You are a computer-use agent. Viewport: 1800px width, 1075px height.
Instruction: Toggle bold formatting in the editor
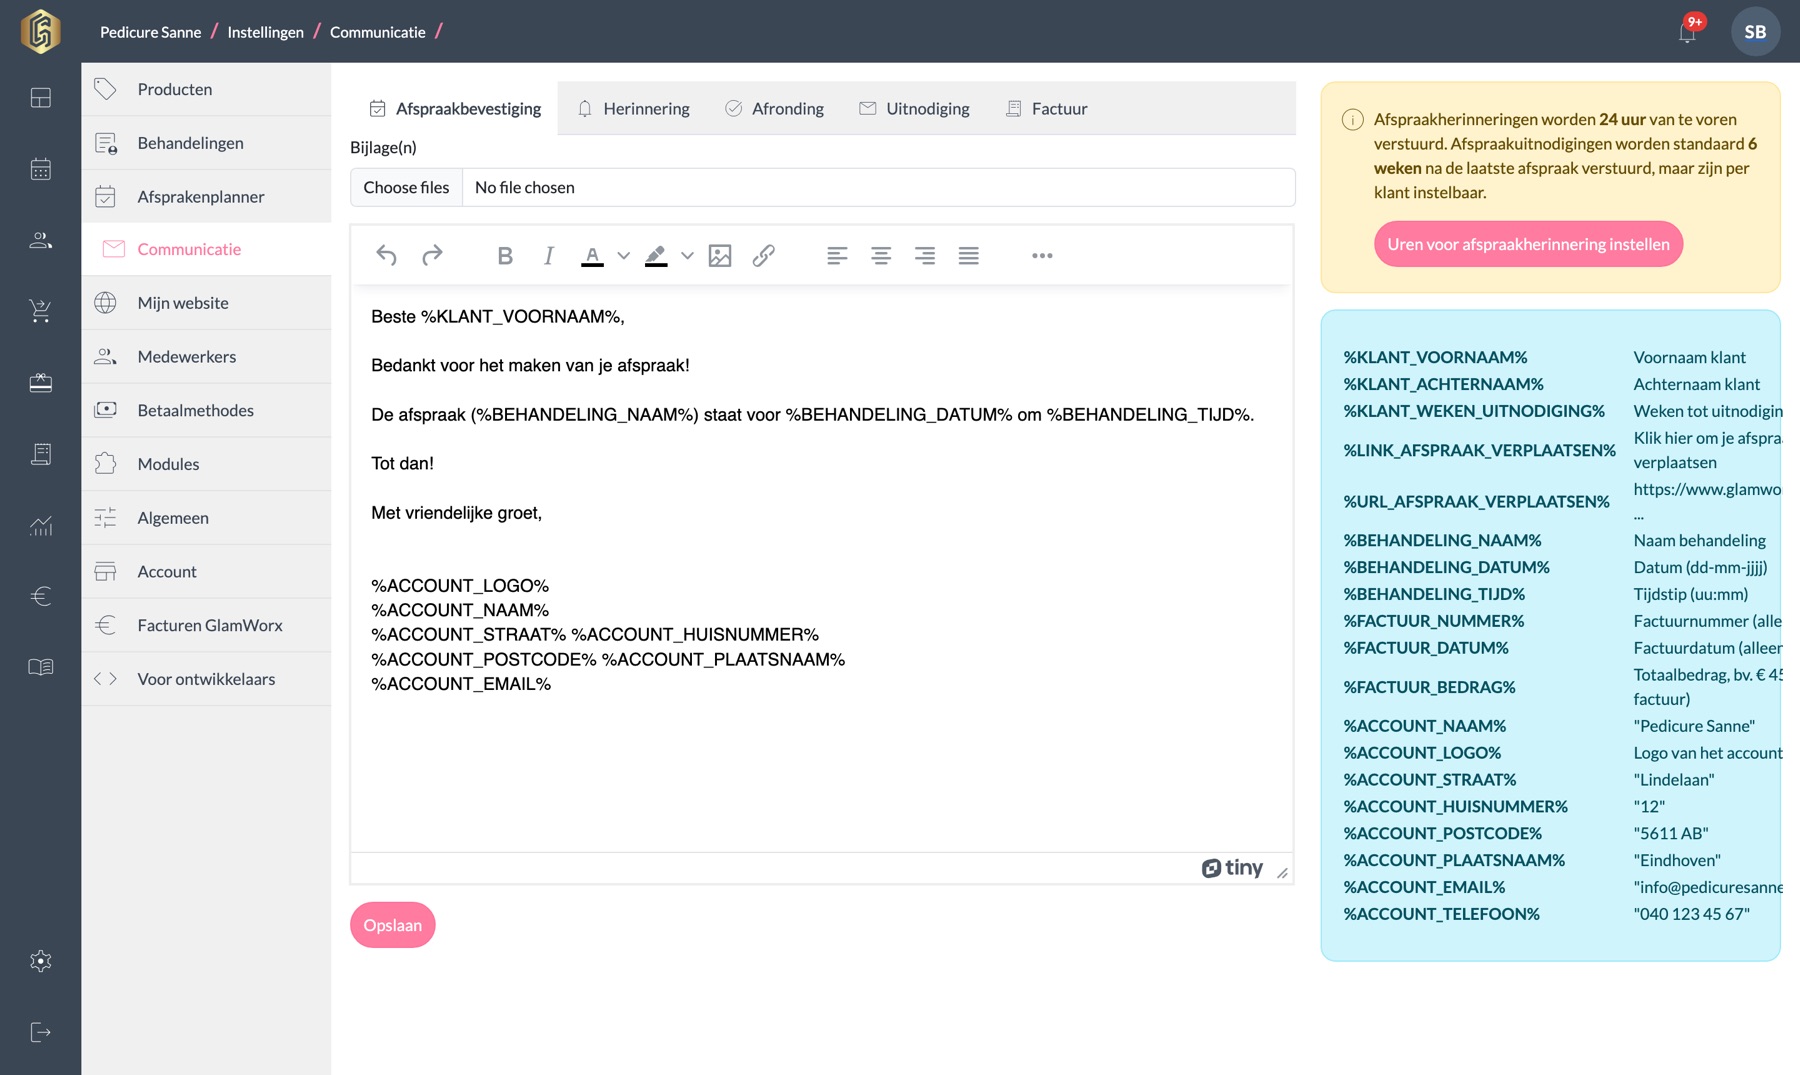click(505, 256)
